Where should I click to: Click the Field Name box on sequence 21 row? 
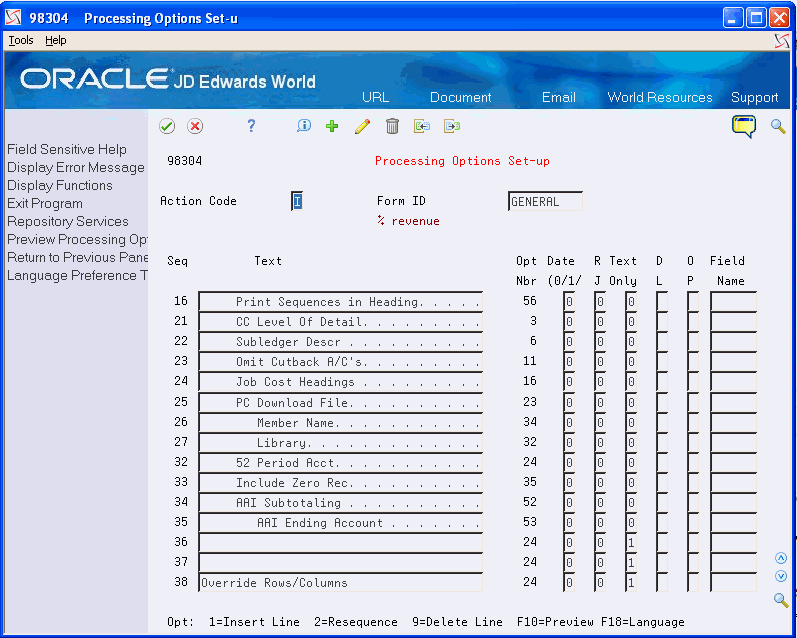733,321
